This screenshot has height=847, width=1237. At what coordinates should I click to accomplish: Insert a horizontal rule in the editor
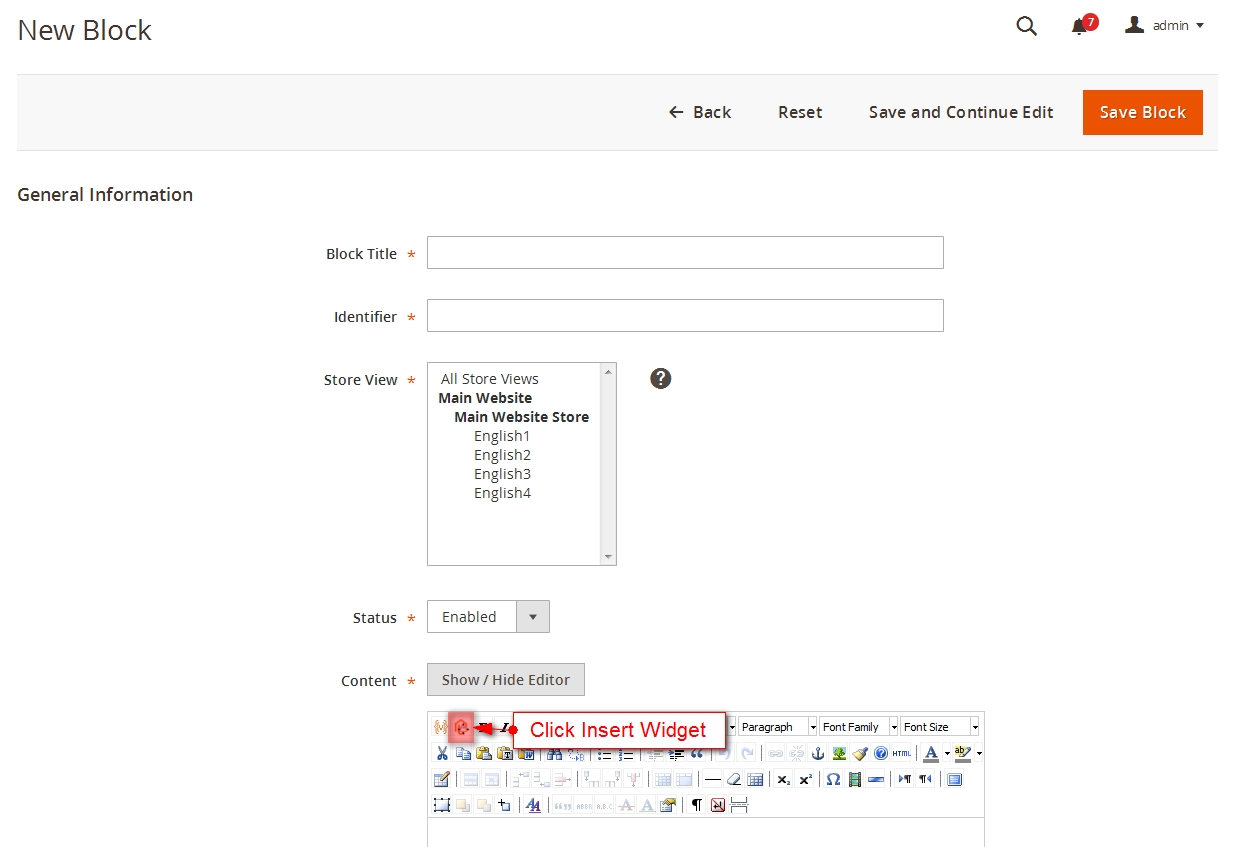(714, 778)
